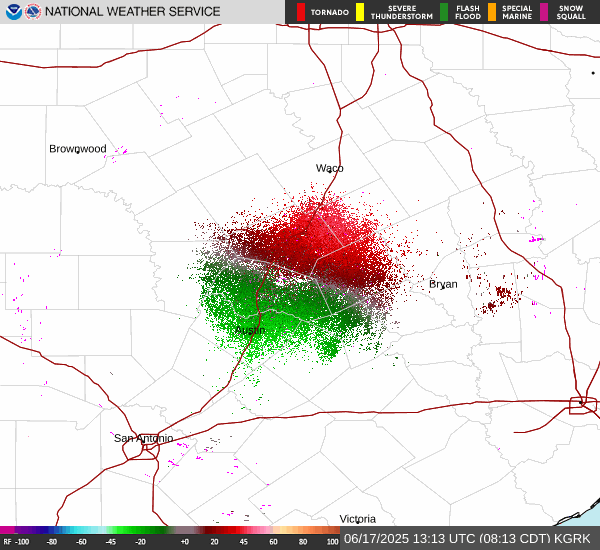Click the 100 value on velocity scale

pos(333,542)
